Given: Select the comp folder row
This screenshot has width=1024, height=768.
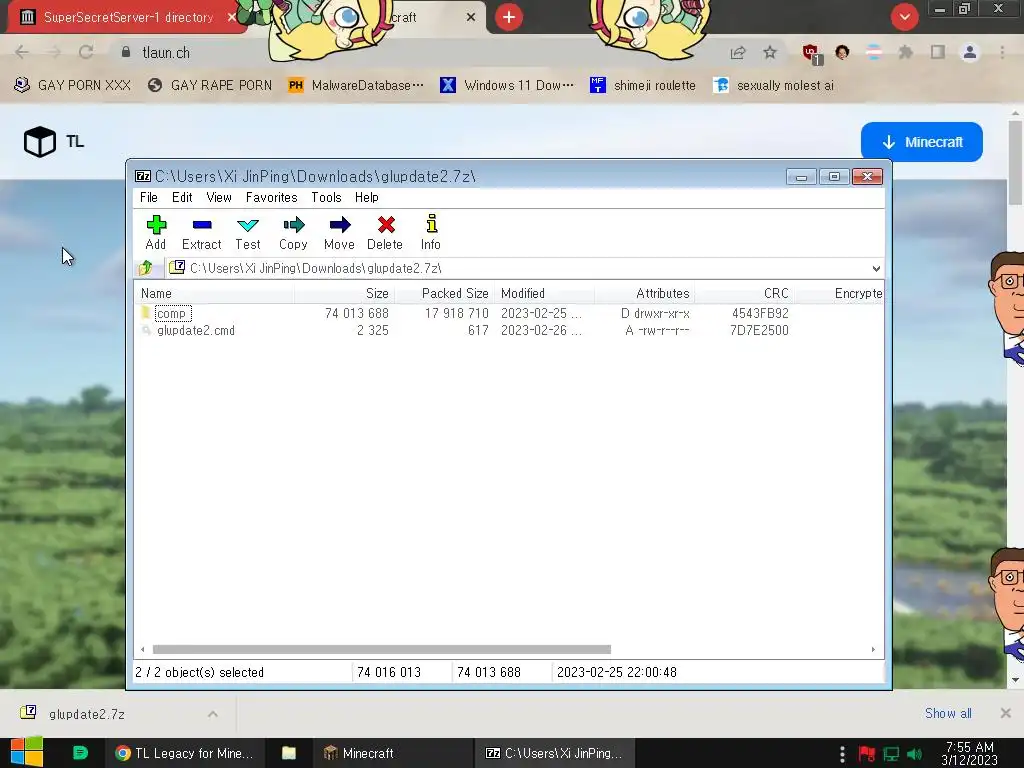Looking at the screenshot, I should click(x=509, y=313).
